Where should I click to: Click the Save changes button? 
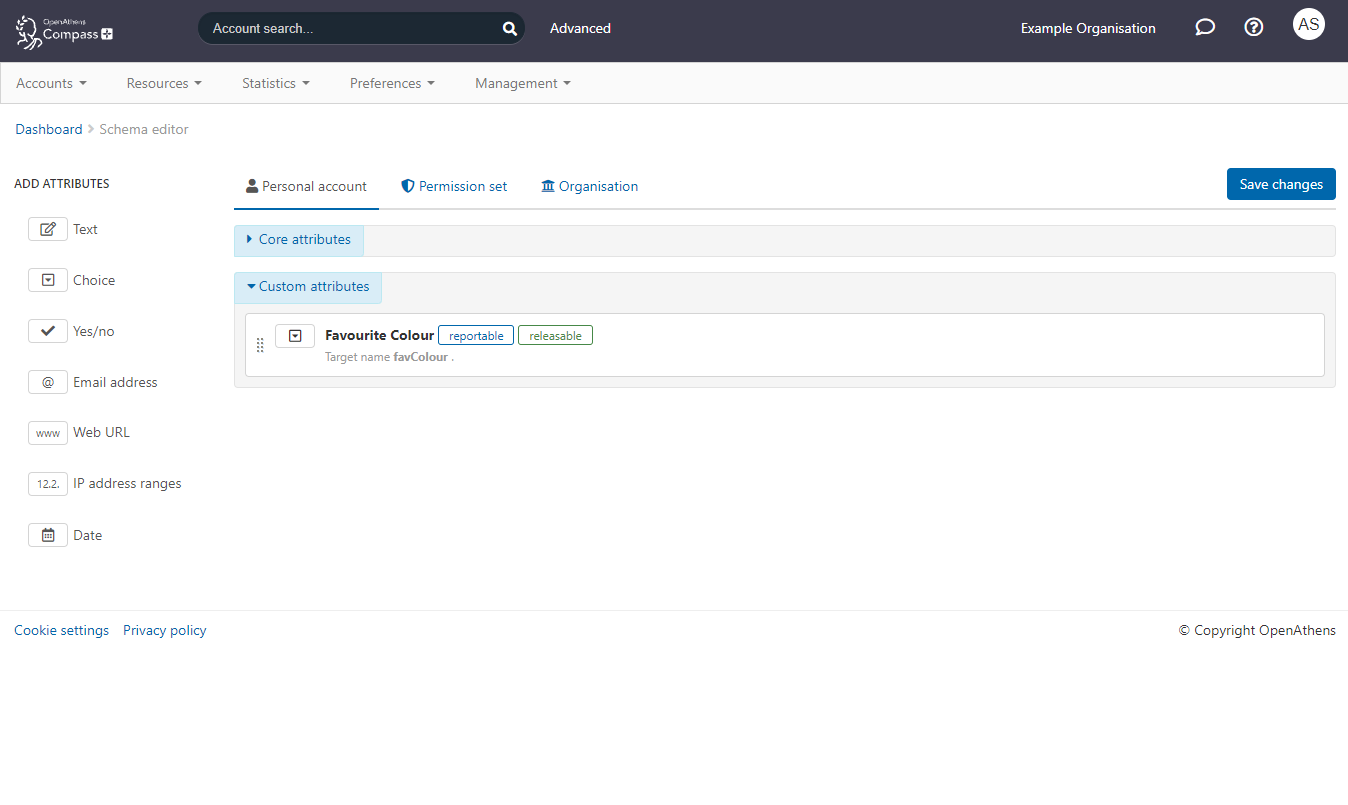click(1280, 184)
